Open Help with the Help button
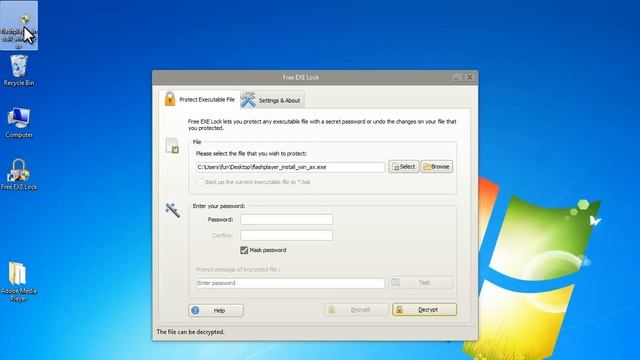 click(216, 310)
